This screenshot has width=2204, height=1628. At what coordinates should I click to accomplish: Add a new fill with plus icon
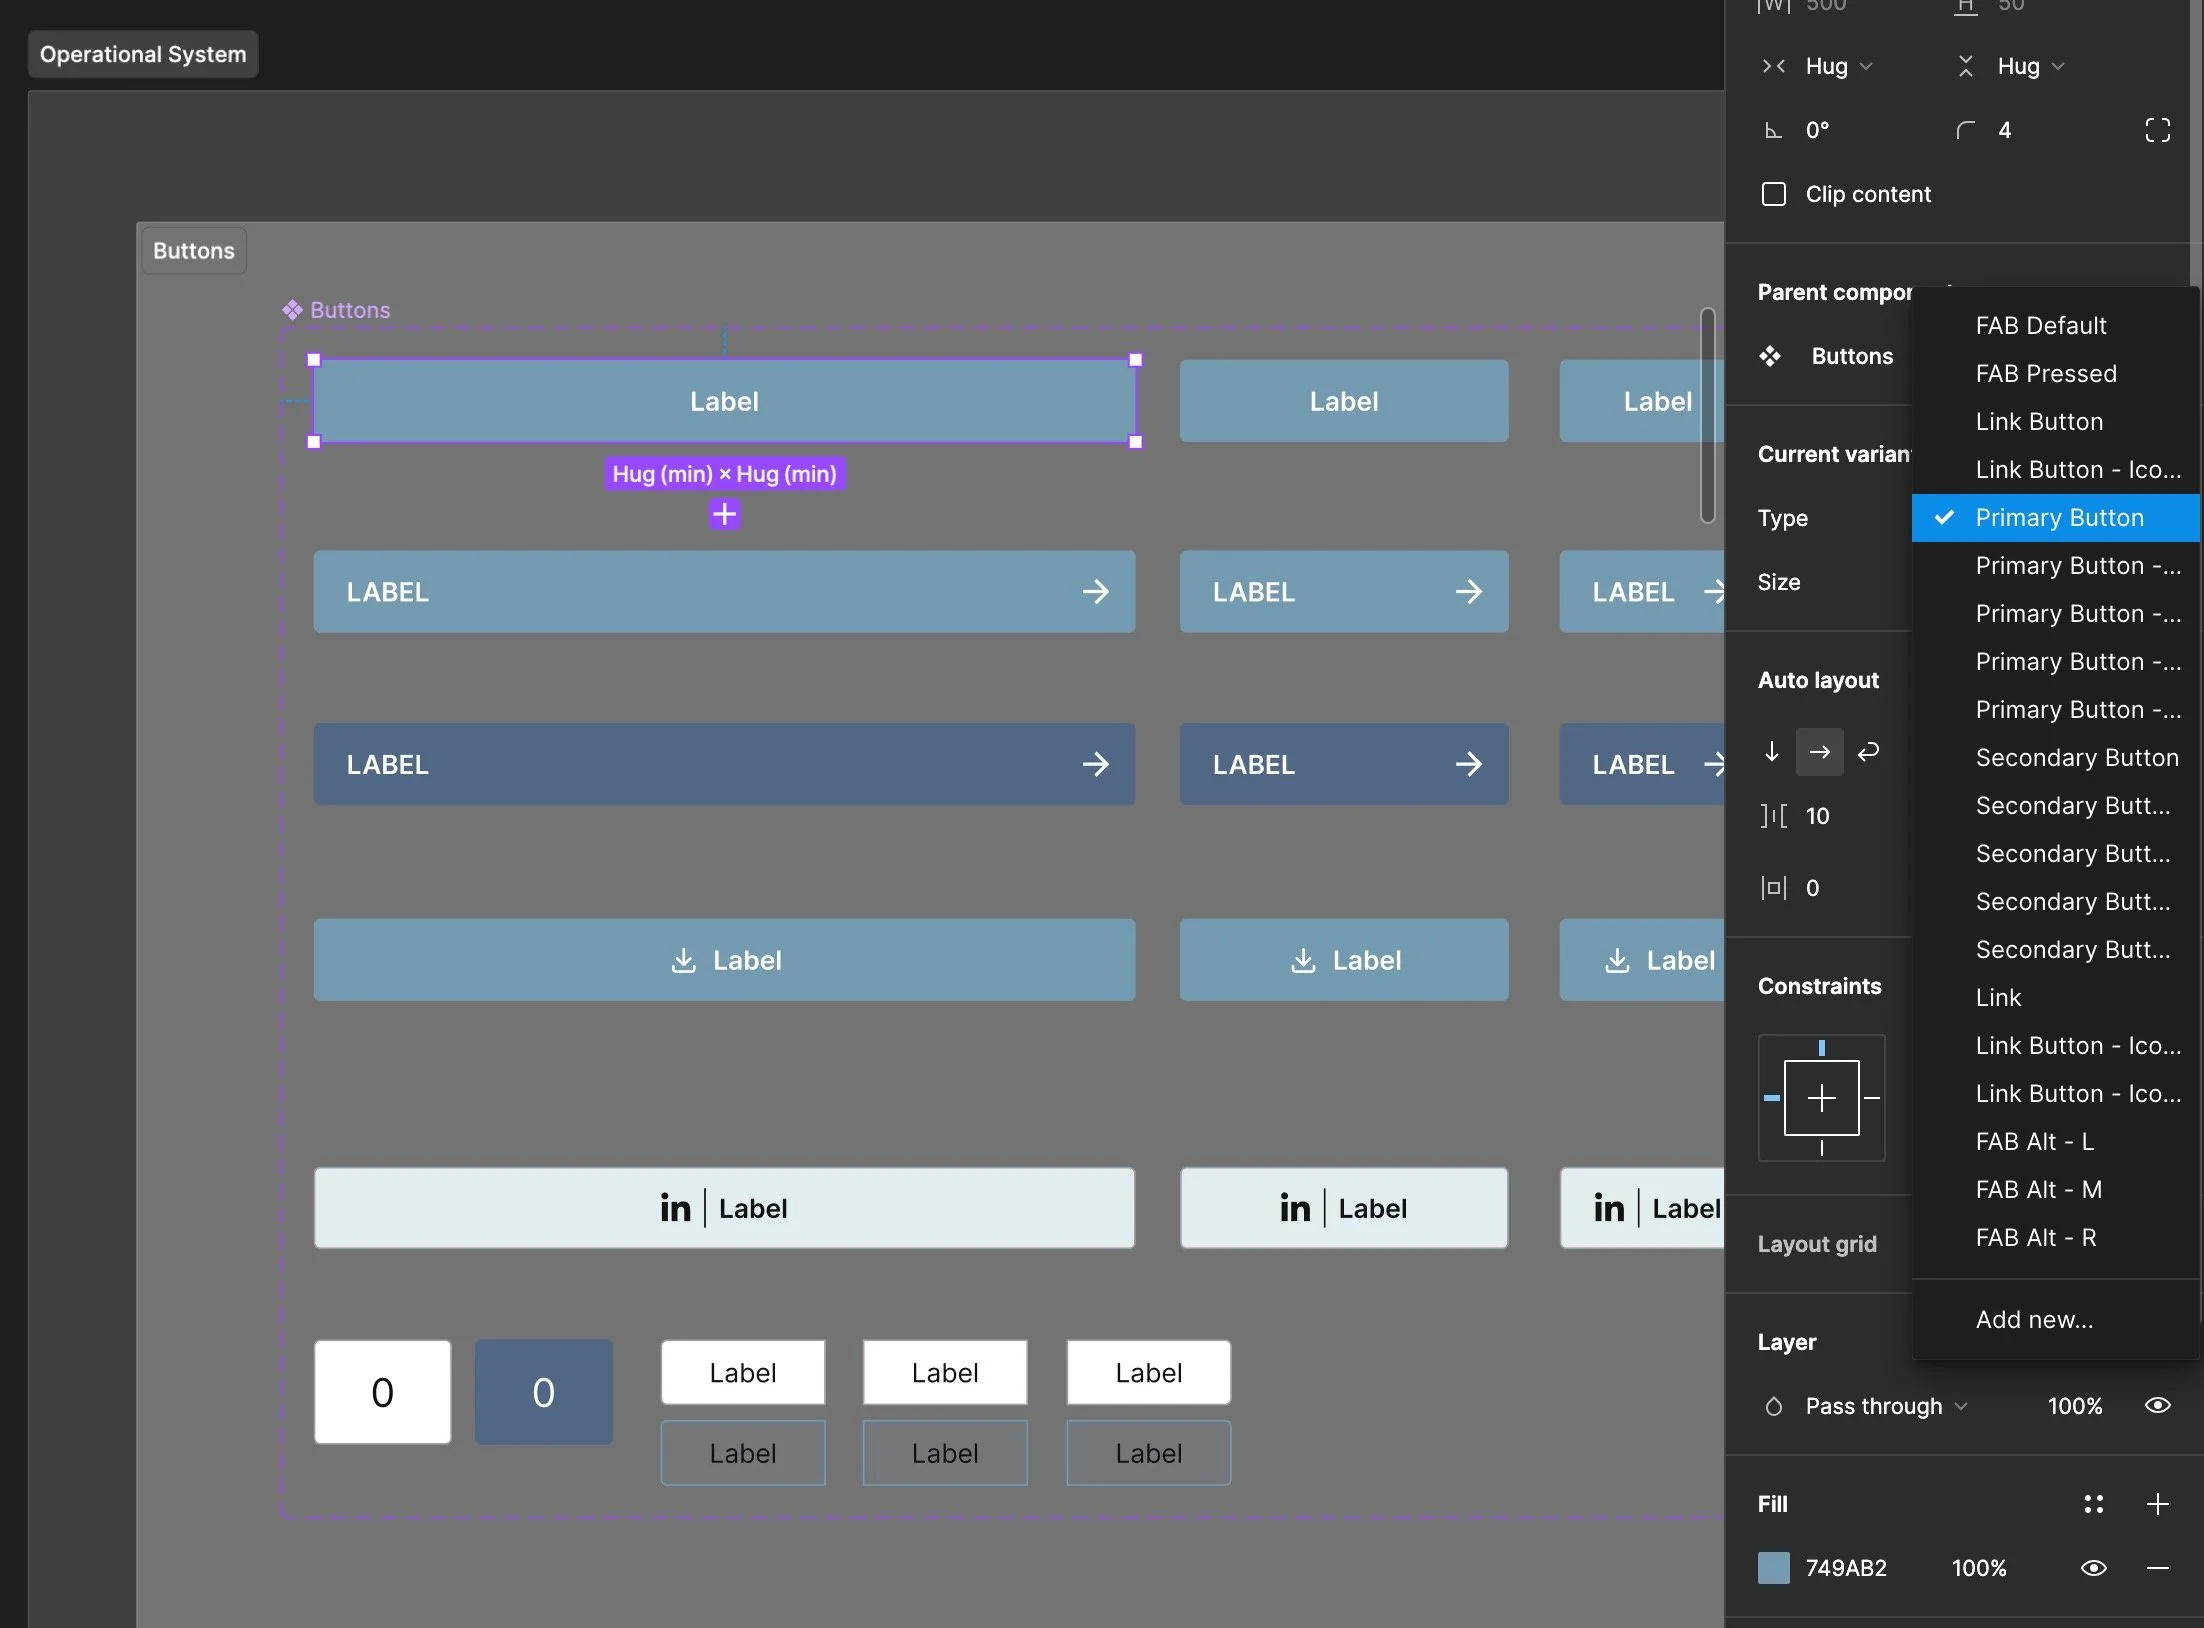coord(2157,1504)
